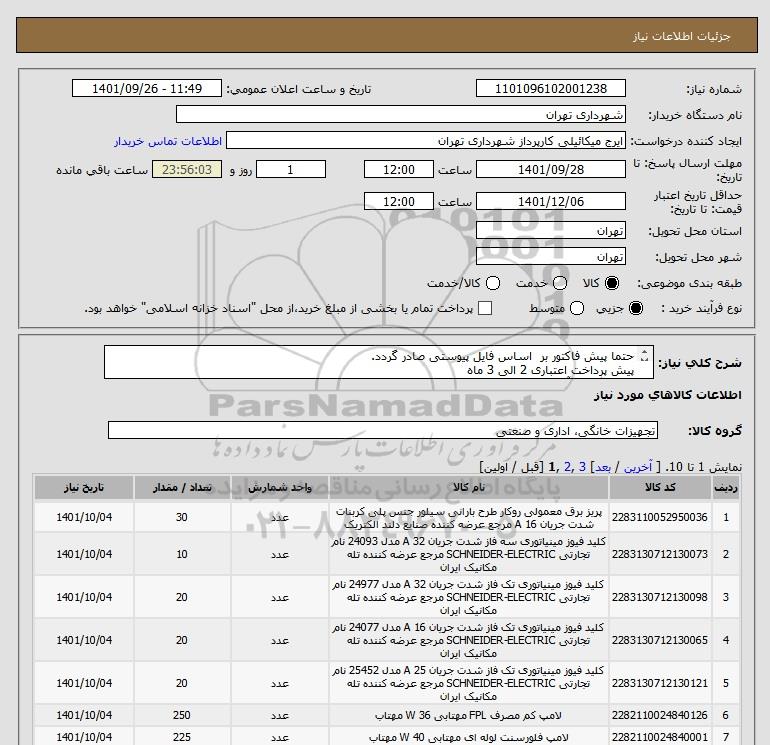Click the description box scroll arrows
This screenshot has width=770, height=745.
(x=644, y=356)
